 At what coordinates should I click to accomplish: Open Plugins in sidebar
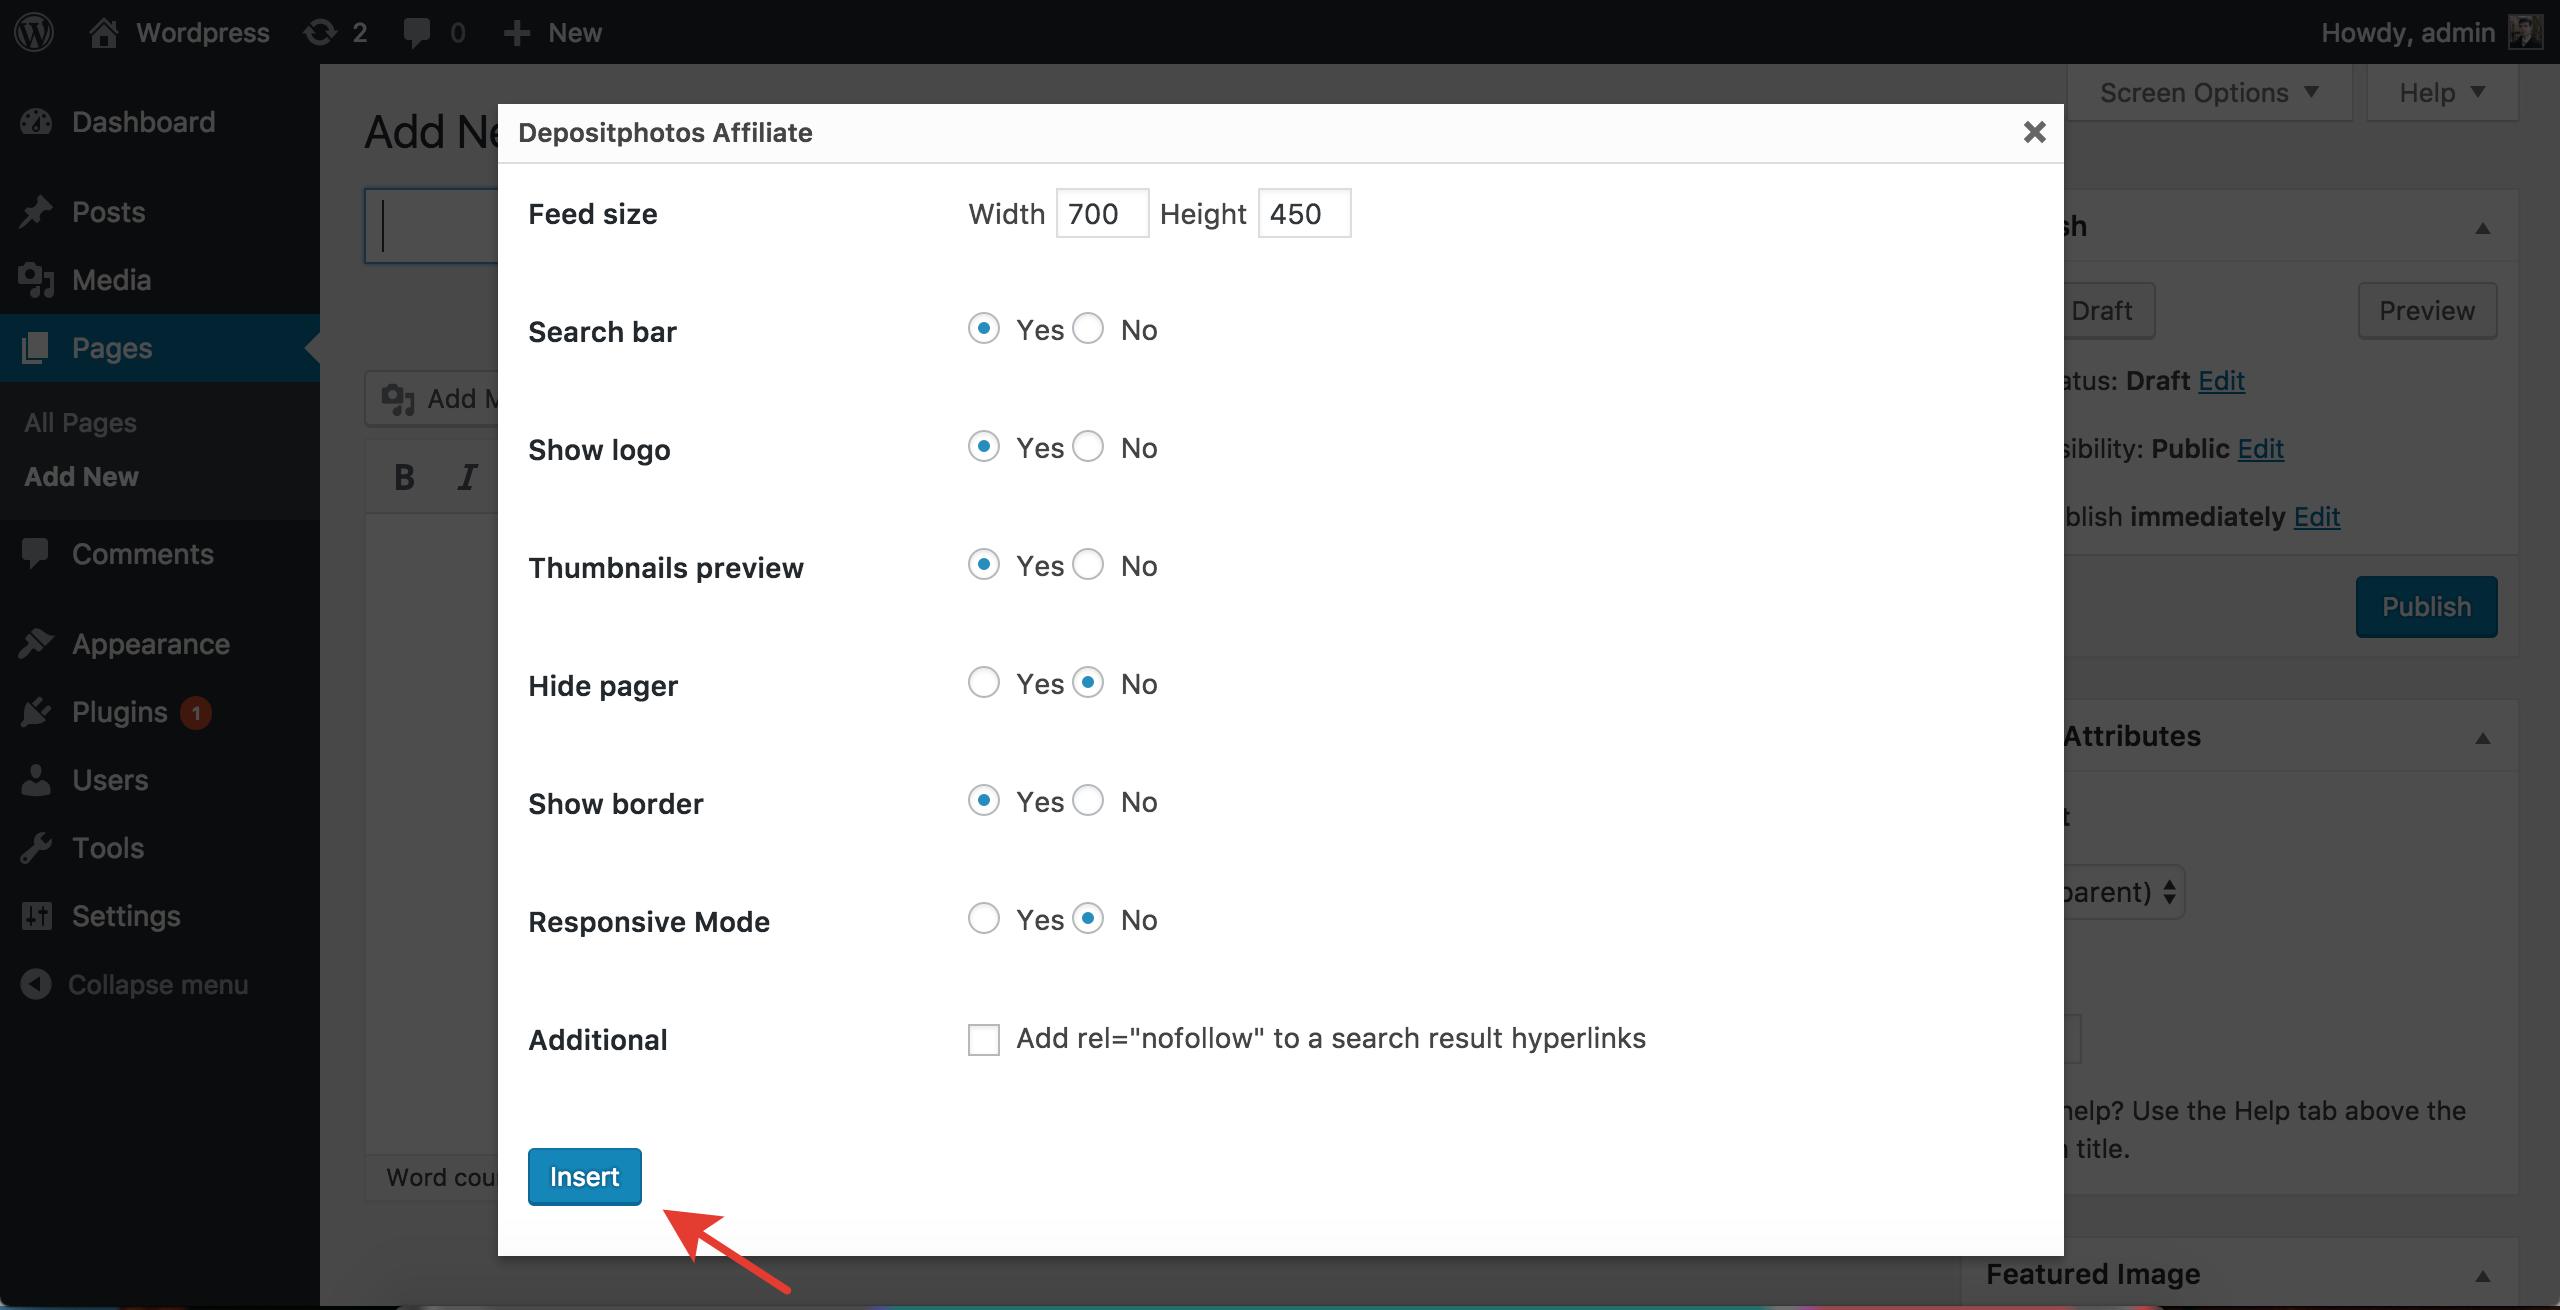119,712
